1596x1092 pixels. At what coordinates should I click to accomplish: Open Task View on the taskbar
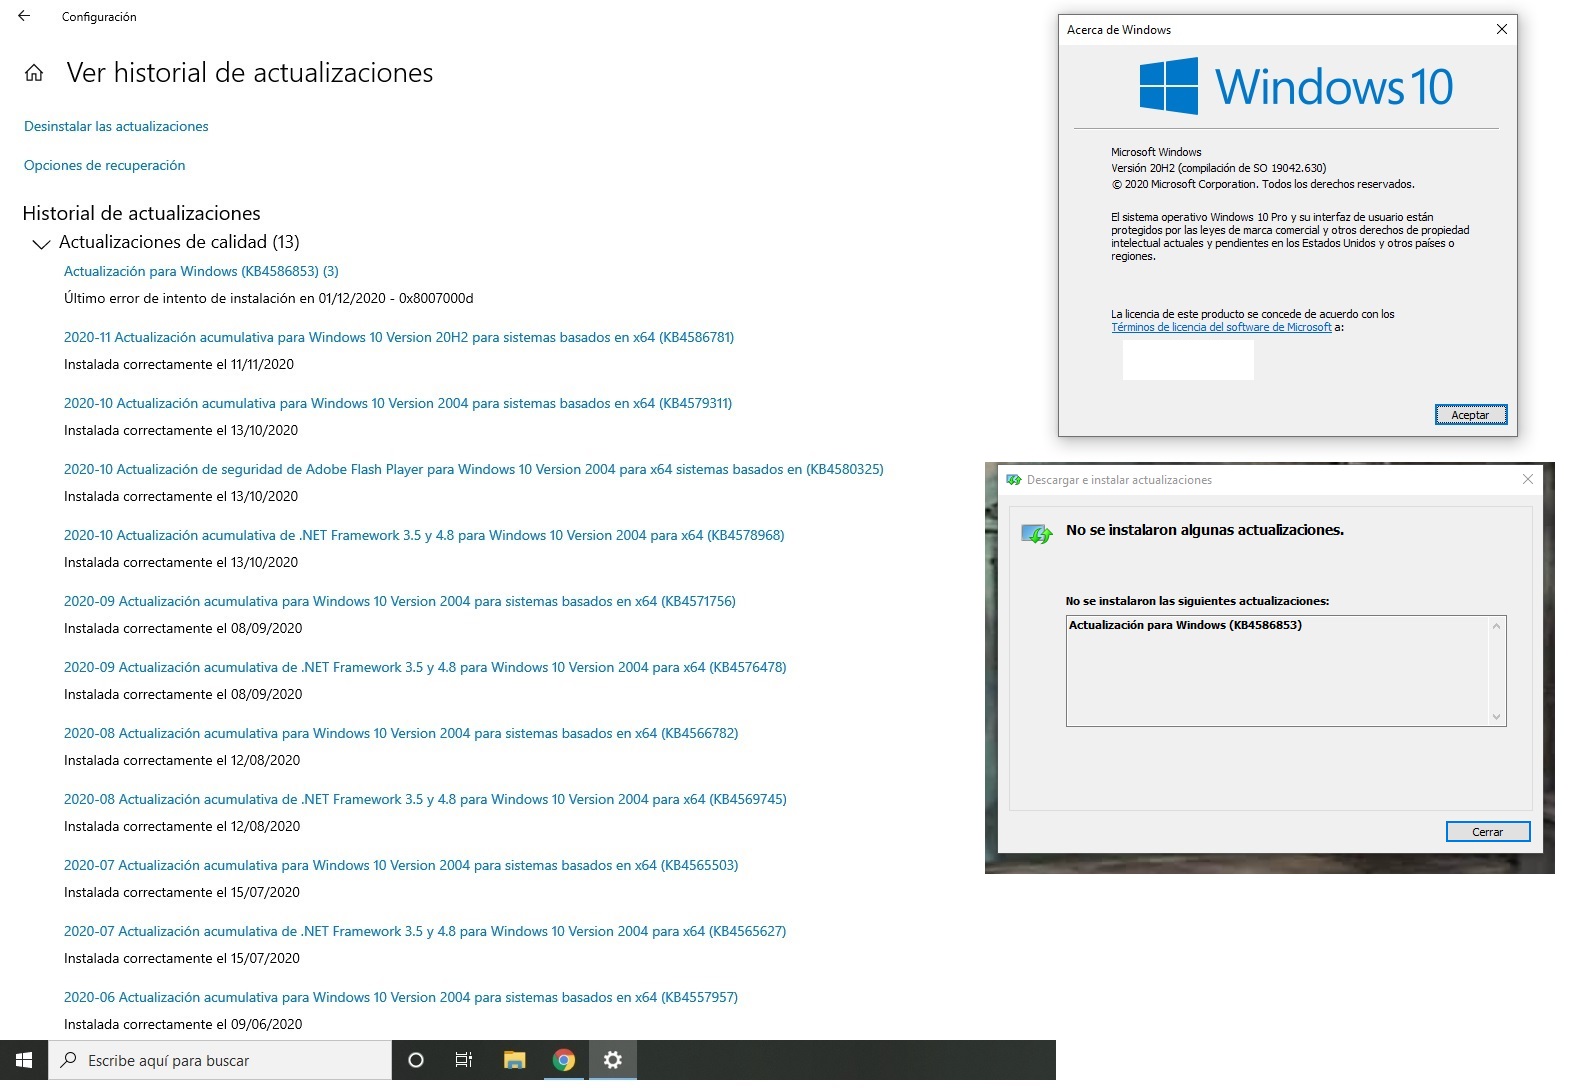point(464,1060)
